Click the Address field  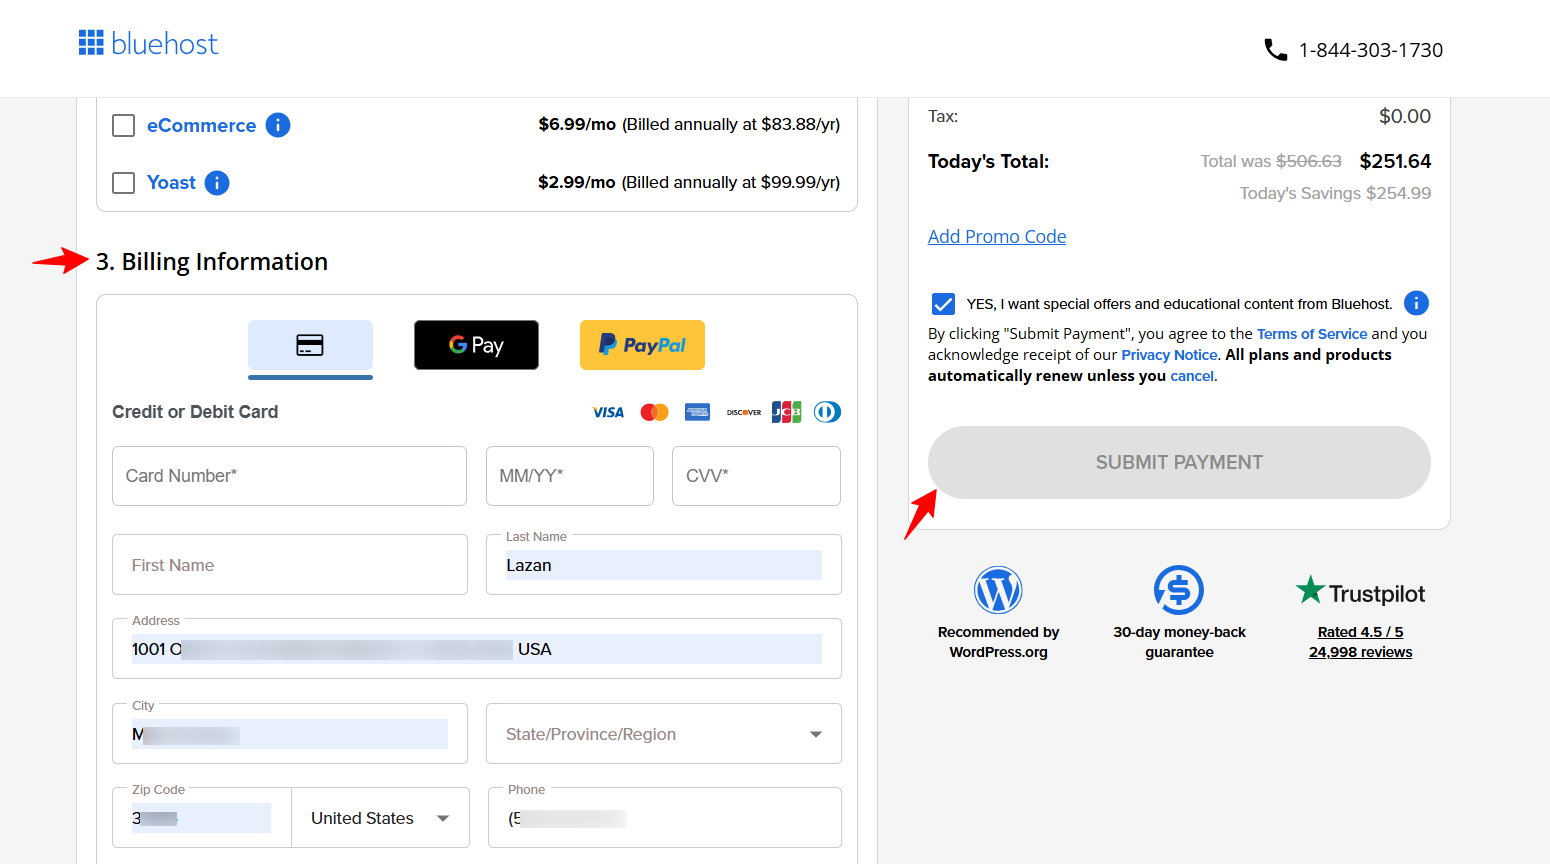[x=477, y=649]
